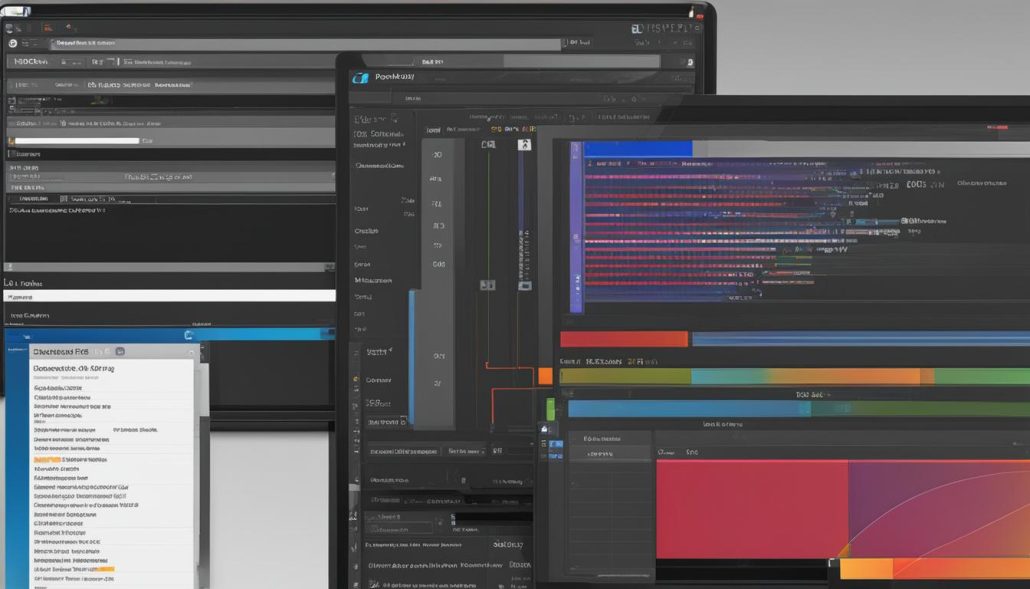1030x589 pixels.
Task: Click the blue square logo icon in the front window's title bar
Action: point(360,77)
